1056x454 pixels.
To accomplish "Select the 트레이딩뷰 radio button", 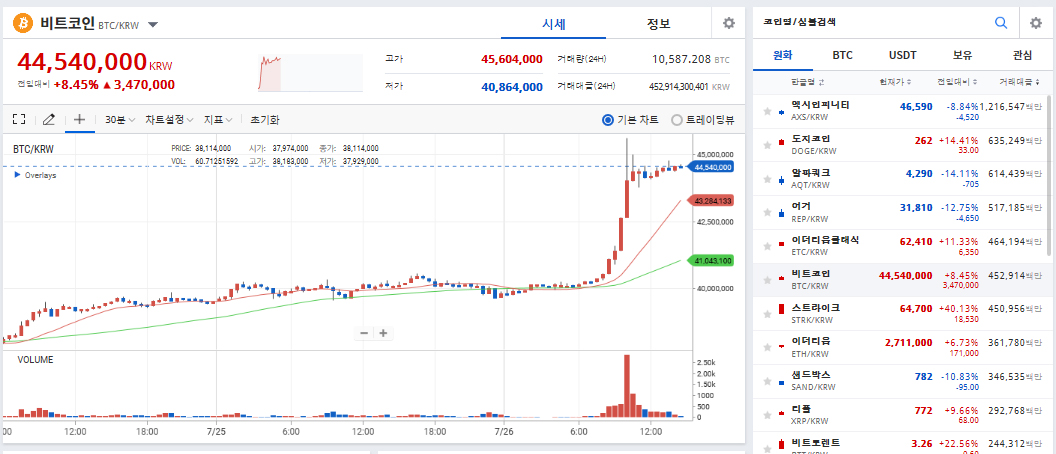I will (x=677, y=120).
